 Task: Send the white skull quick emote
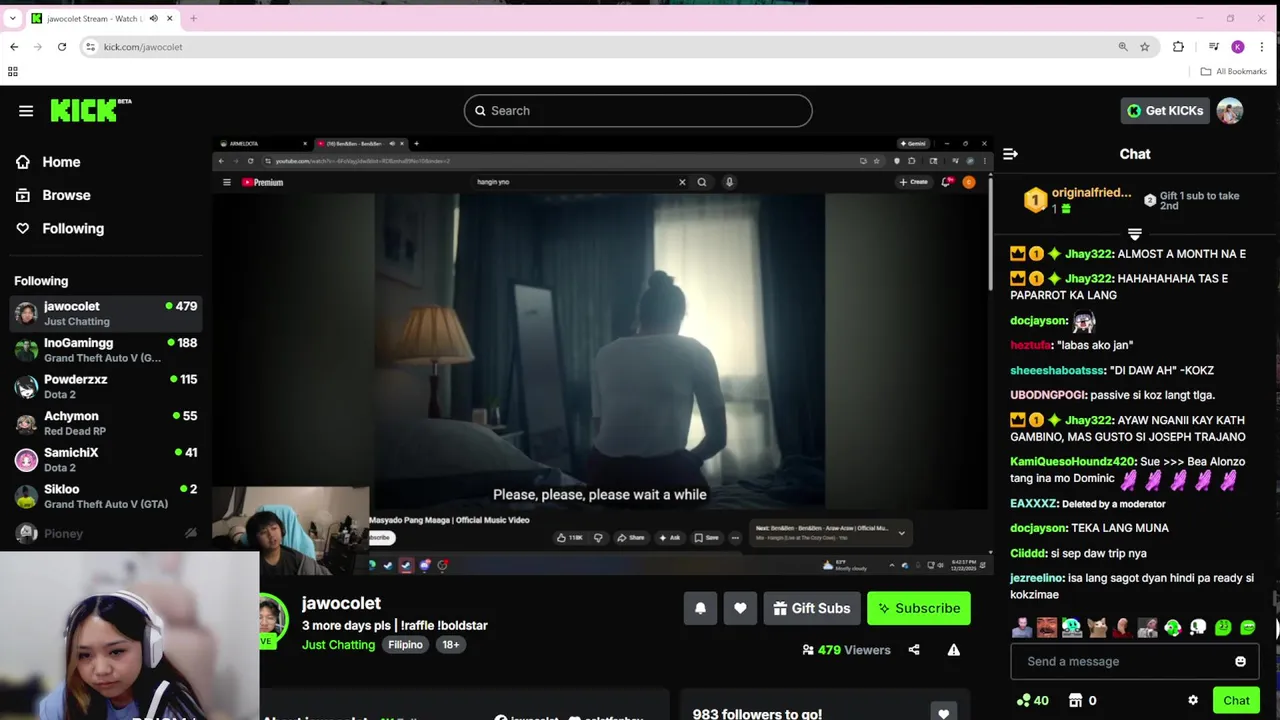tap(1197, 628)
